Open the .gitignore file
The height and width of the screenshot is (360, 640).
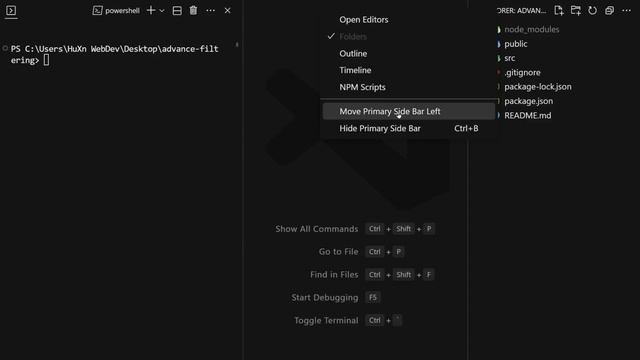(522, 72)
